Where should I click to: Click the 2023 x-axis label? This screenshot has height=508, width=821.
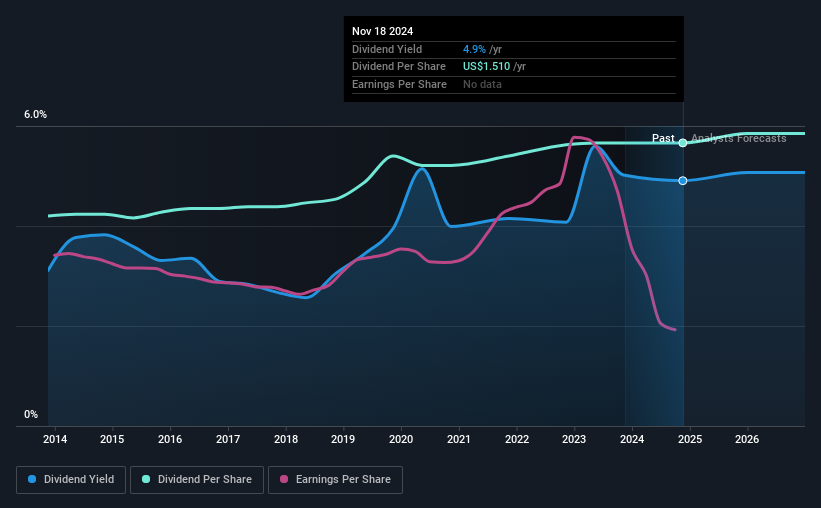(574, 439)
